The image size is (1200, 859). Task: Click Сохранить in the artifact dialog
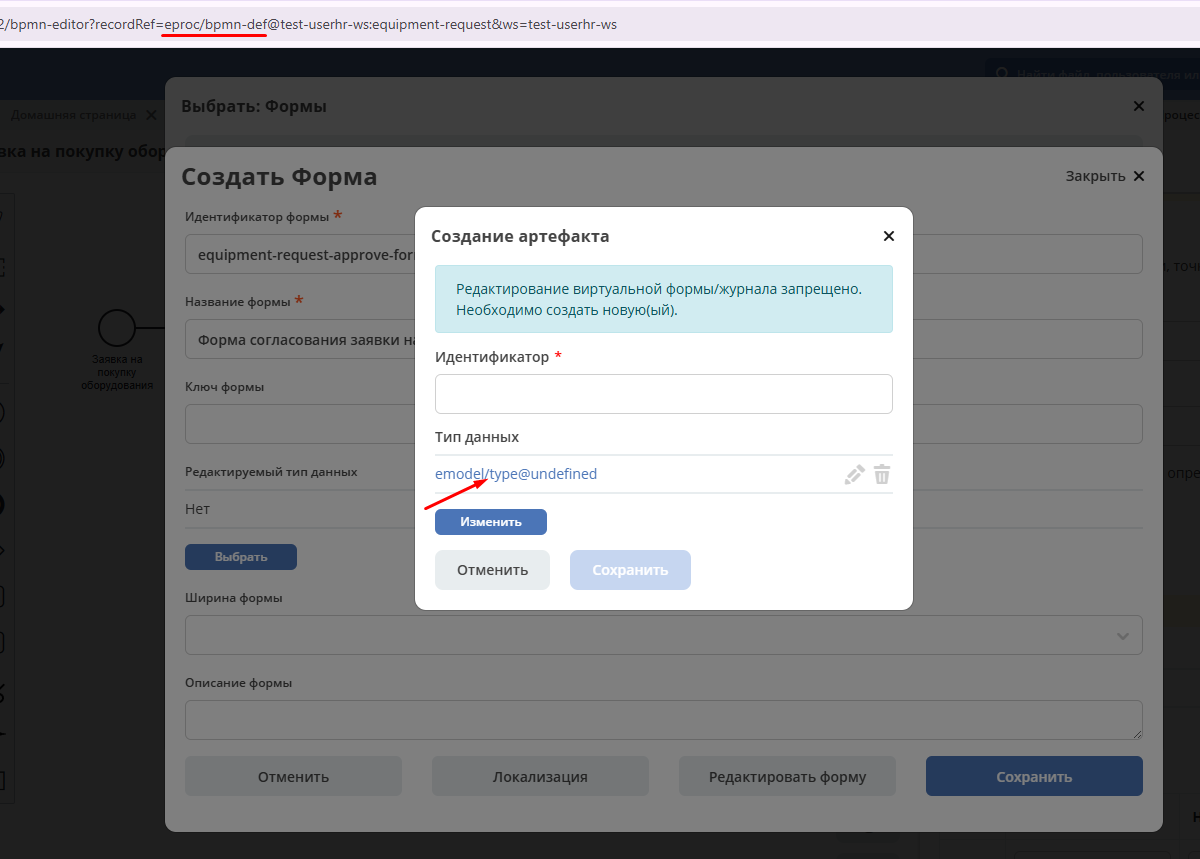click(x=630, y=570)
